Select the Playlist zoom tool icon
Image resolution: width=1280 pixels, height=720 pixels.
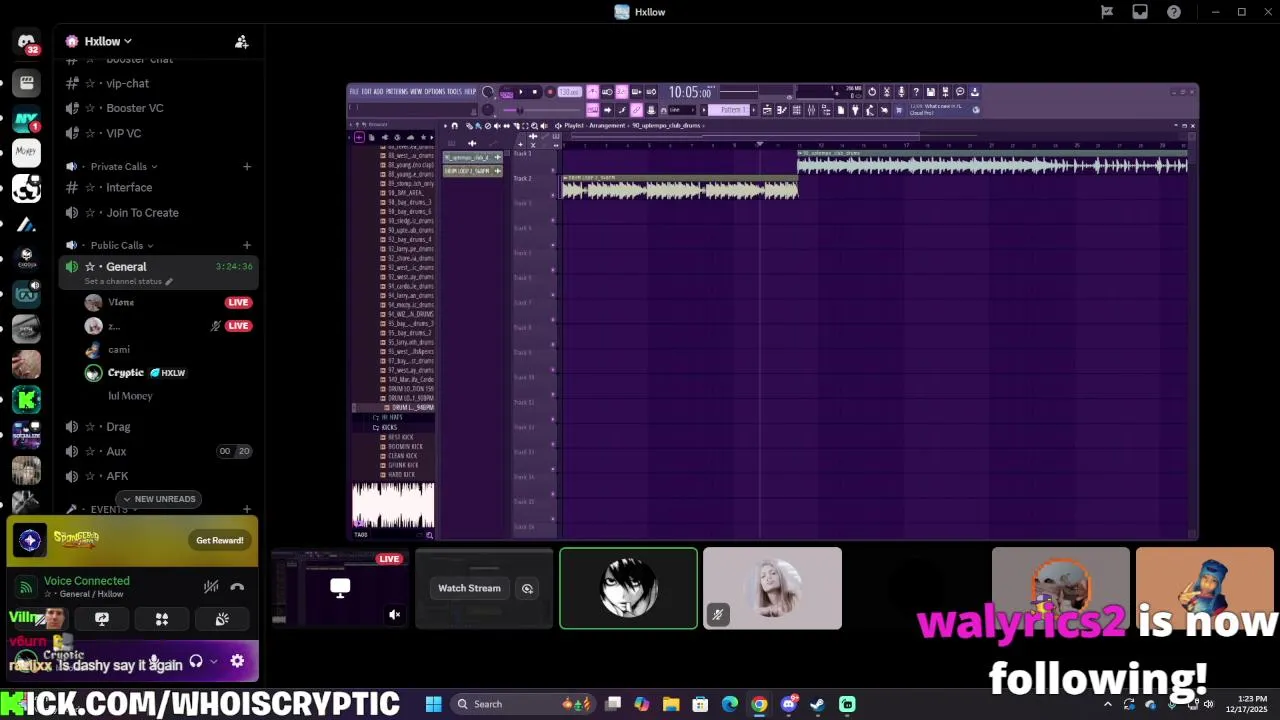(535, 126)
